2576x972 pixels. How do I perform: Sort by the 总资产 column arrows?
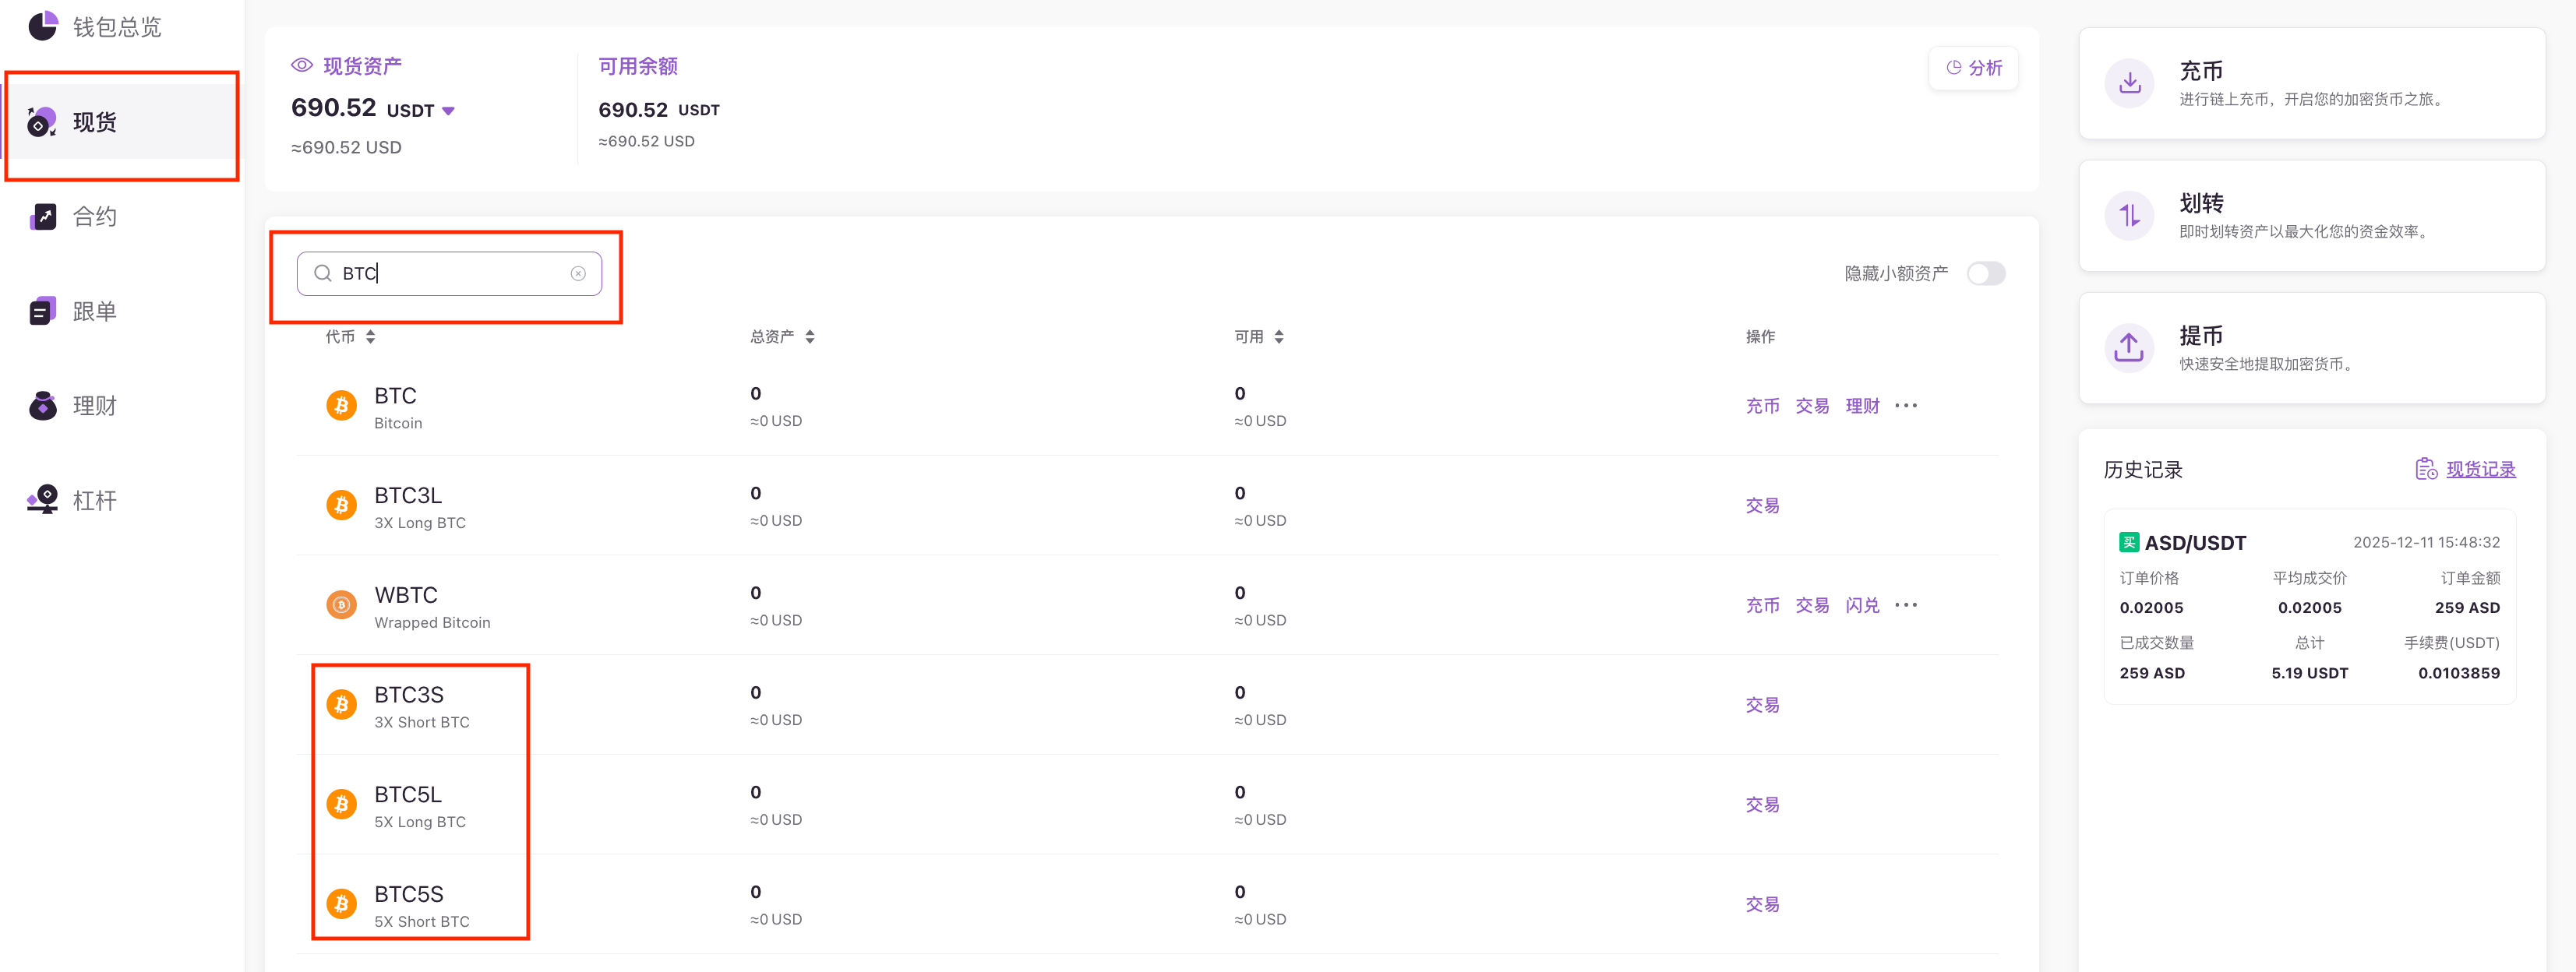pos(810,337)
